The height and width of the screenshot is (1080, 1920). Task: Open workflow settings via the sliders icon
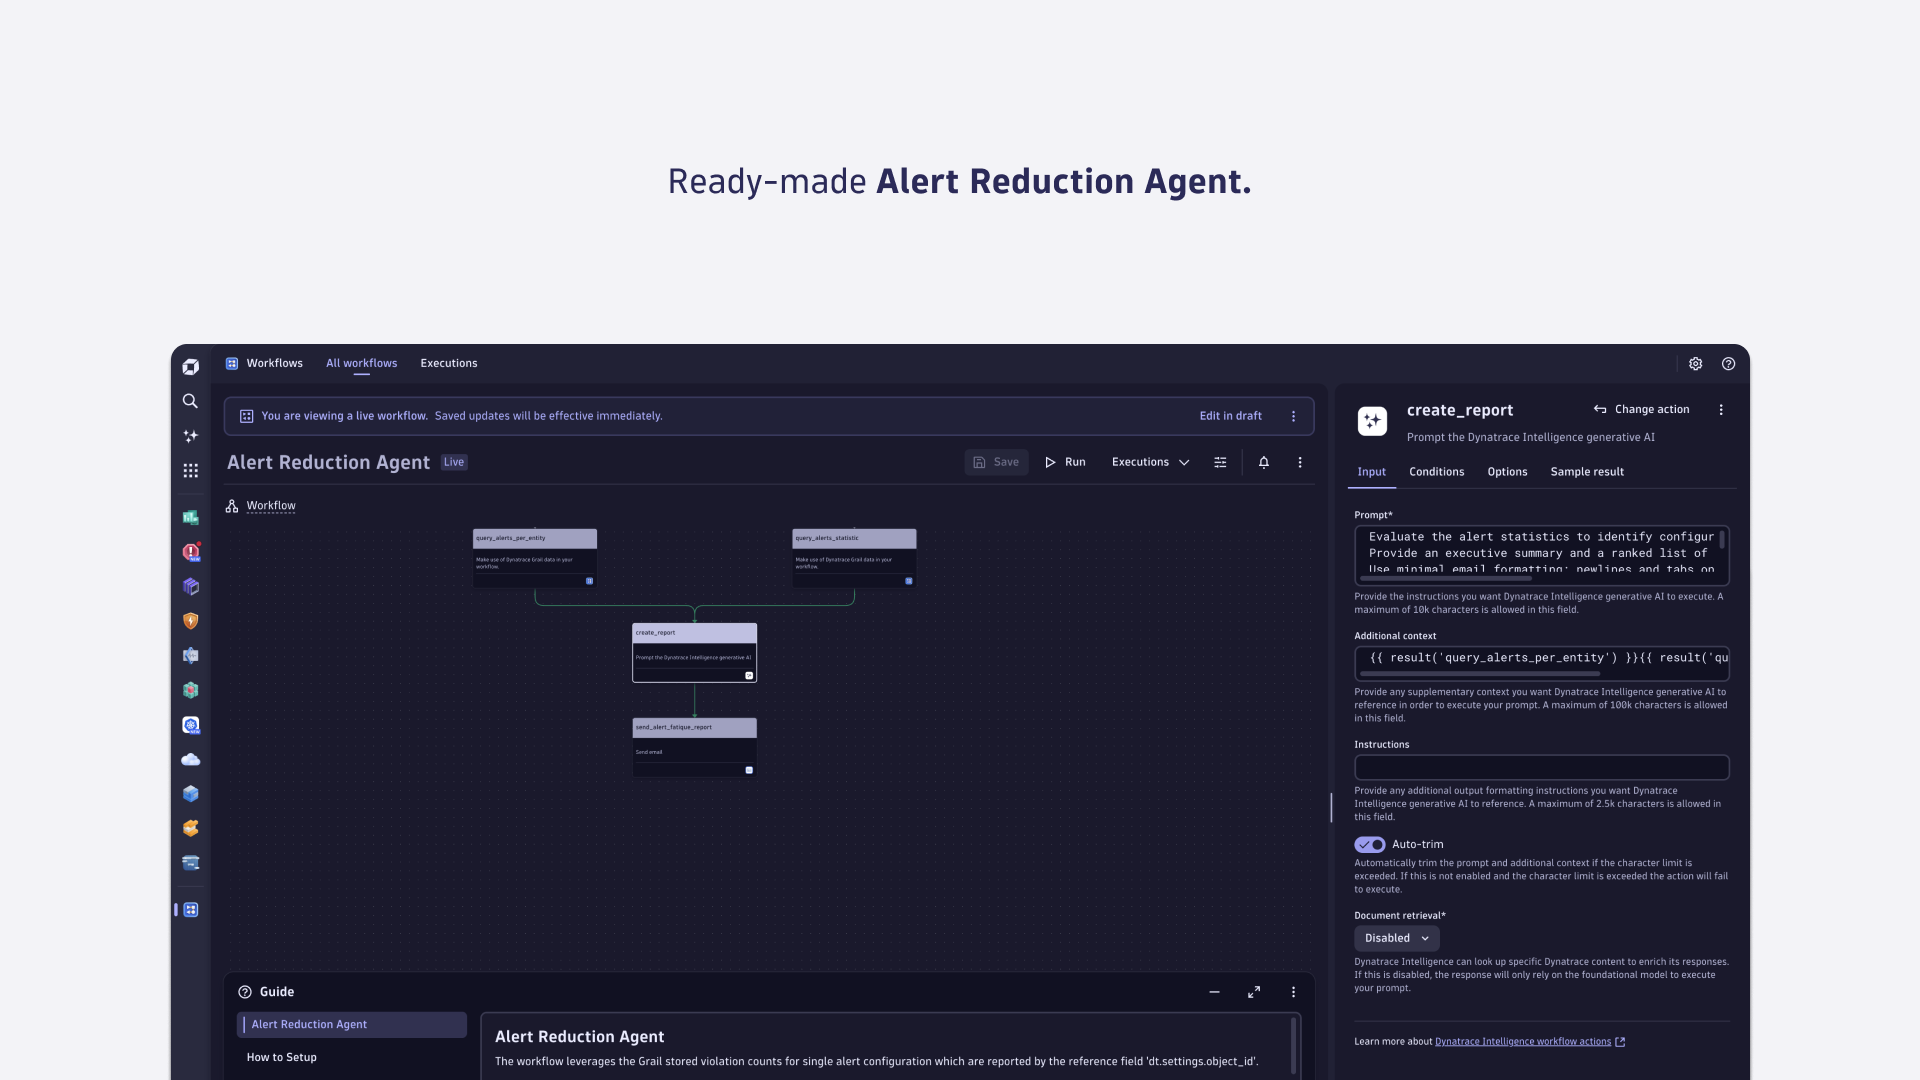pos(1220,462)
